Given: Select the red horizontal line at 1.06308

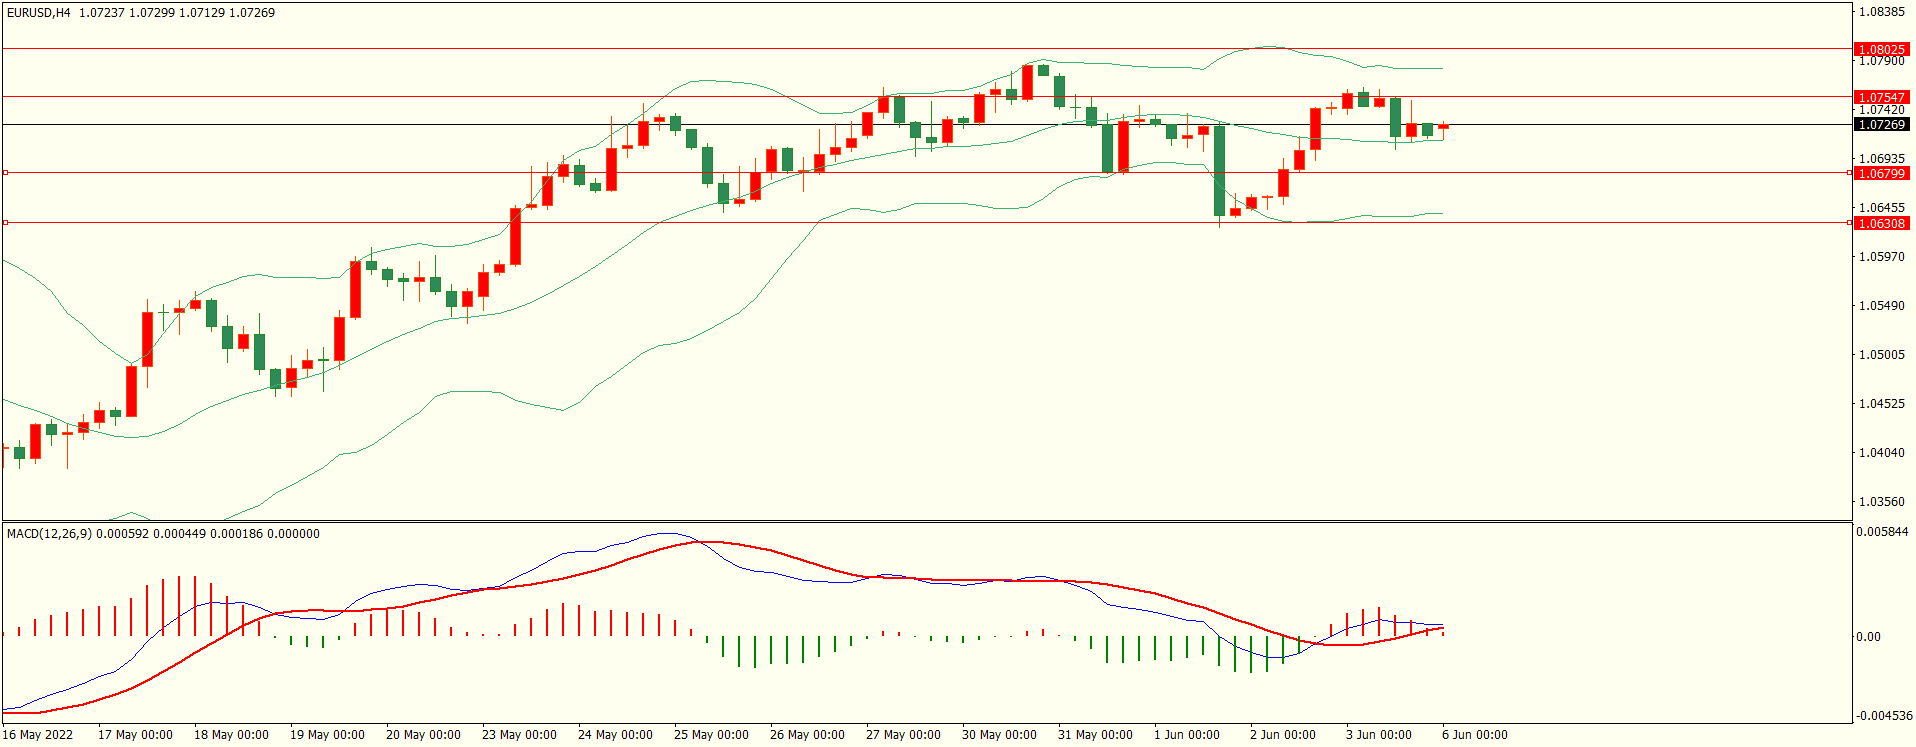Looking at the screenshot, I should (x=926, y=222).
